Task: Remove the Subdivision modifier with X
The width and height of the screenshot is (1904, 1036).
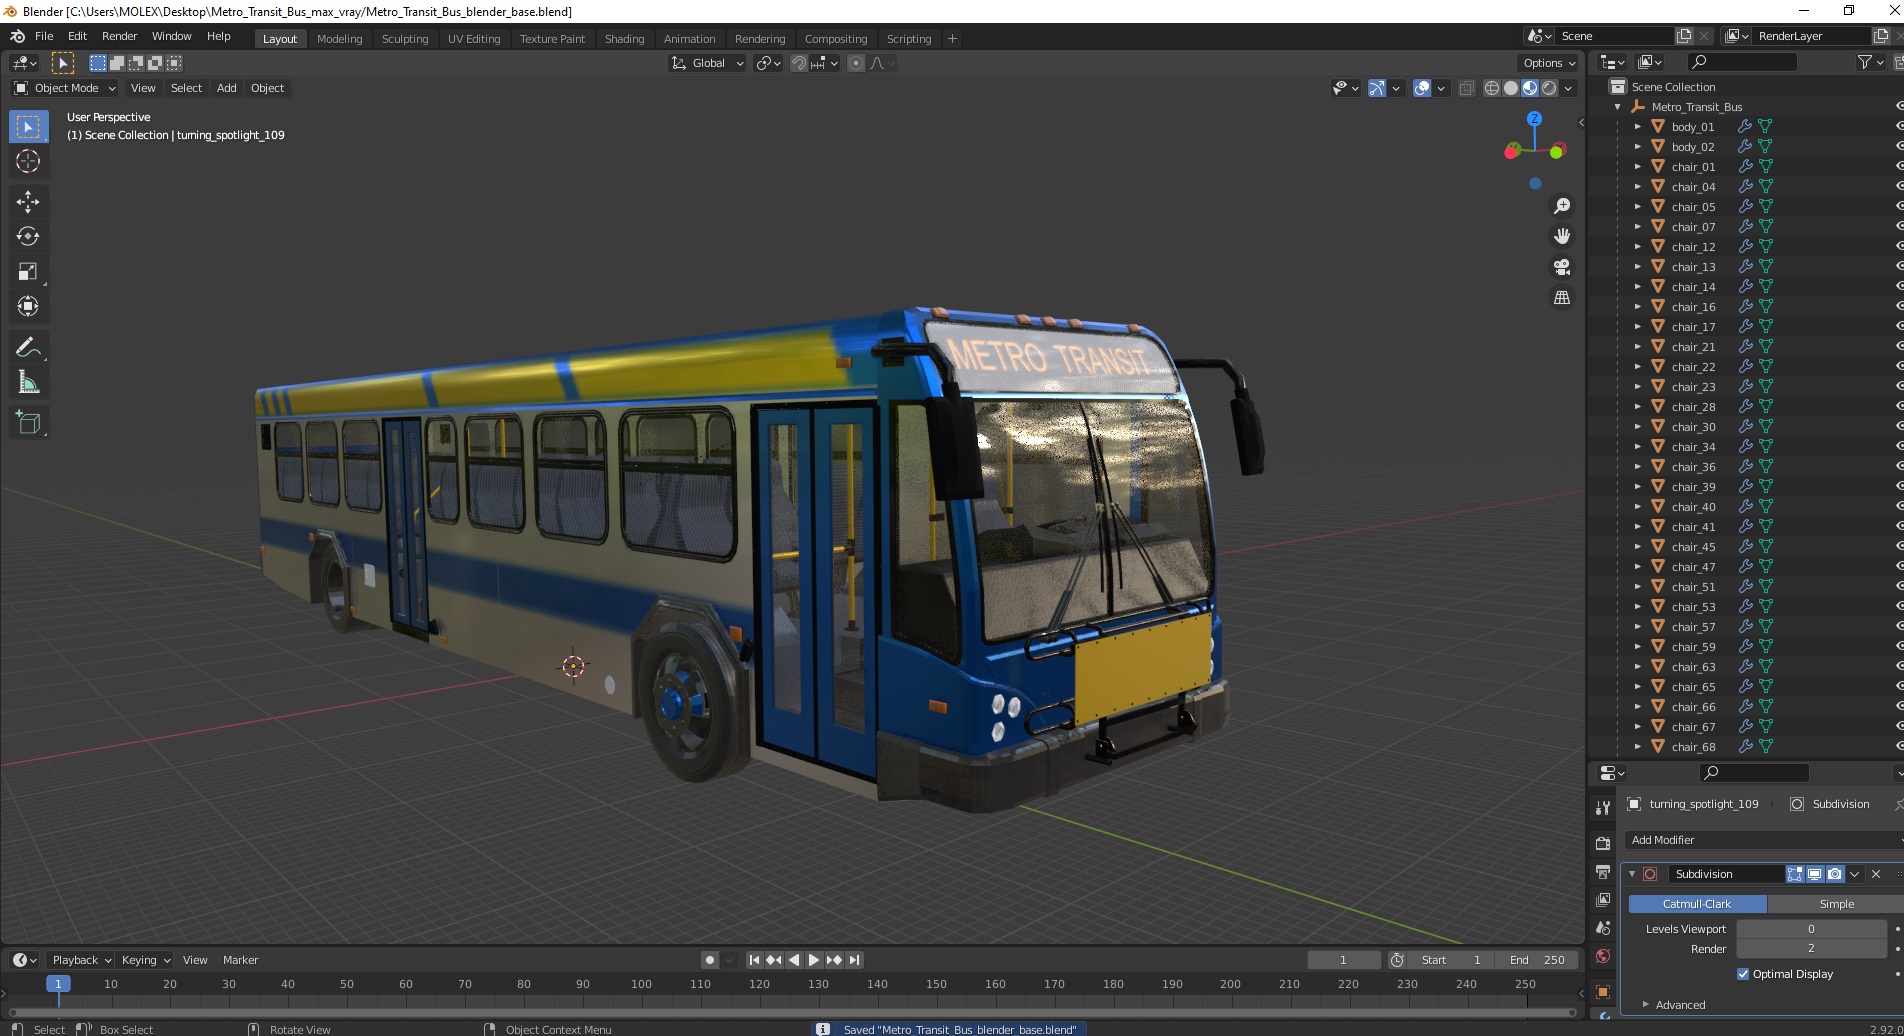Action: pyautogui.click(x=1876, y=874)
